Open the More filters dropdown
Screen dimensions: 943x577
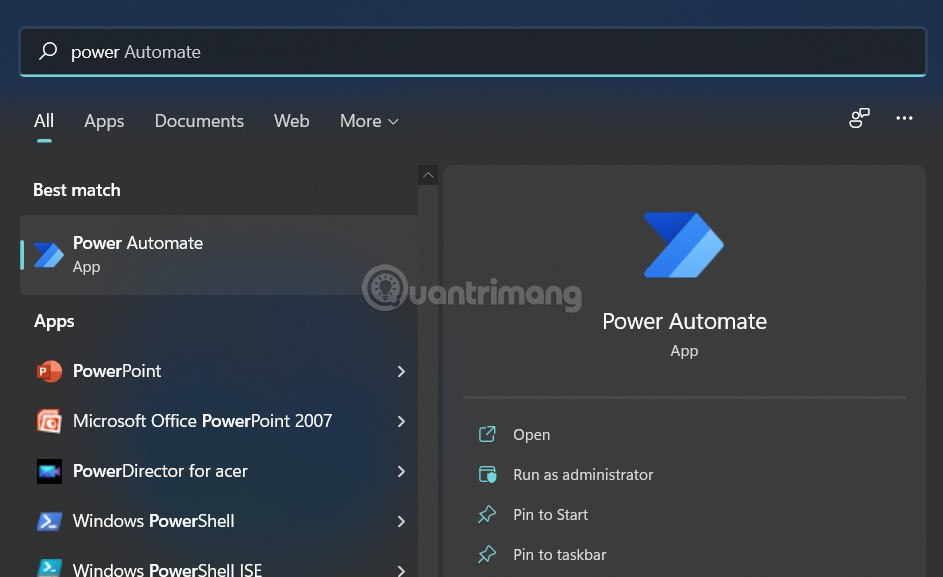click(369, 121)
